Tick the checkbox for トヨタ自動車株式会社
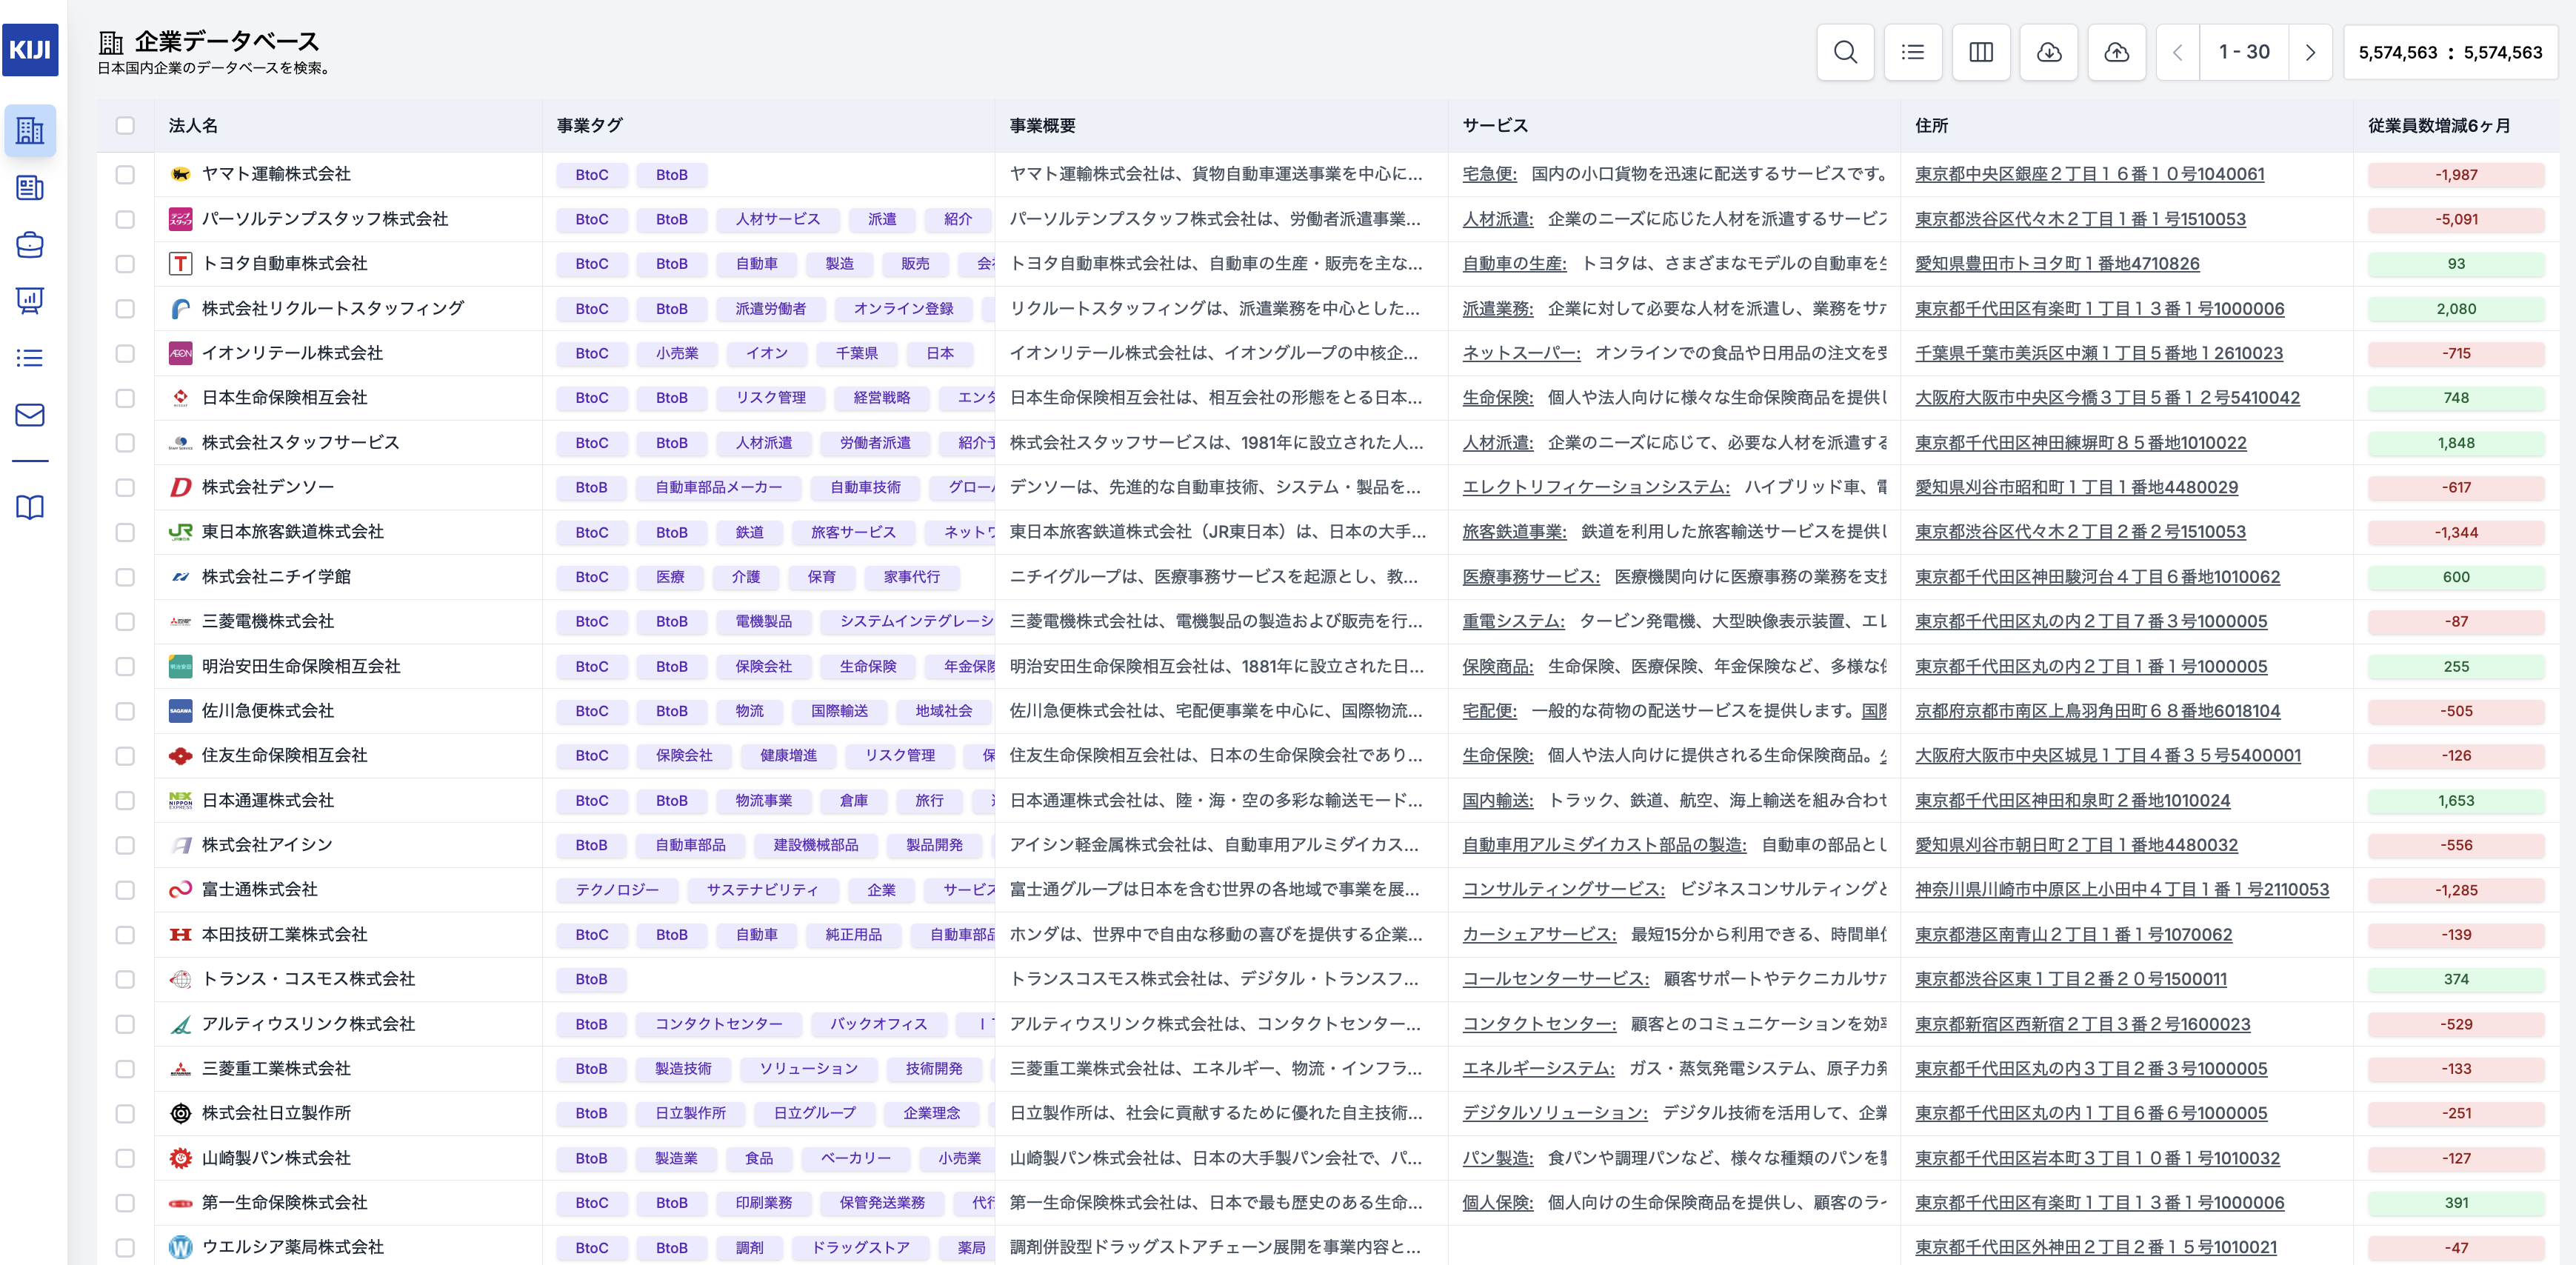Screen dimensions: 2576x1265 (x=125, y=264)
